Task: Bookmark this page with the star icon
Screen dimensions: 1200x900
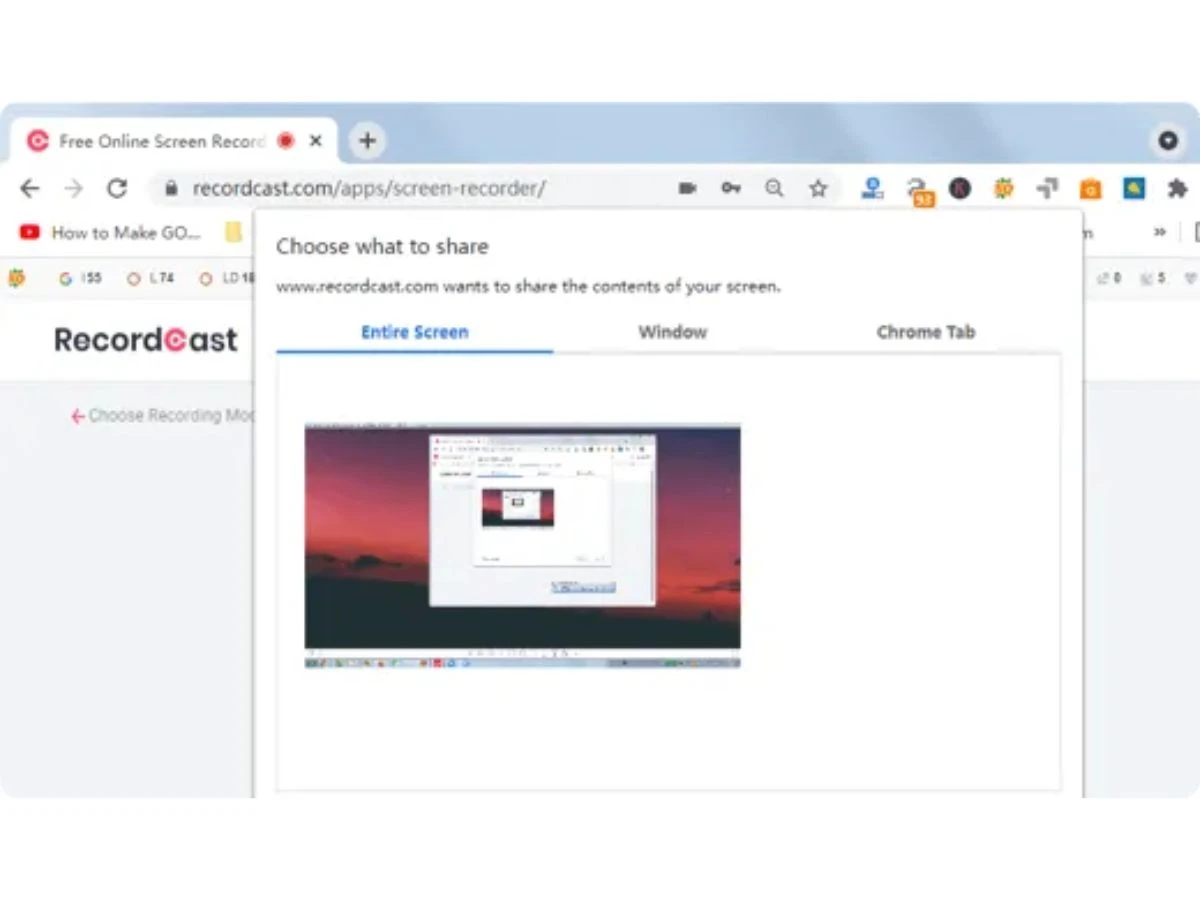Action: point(818,188)
